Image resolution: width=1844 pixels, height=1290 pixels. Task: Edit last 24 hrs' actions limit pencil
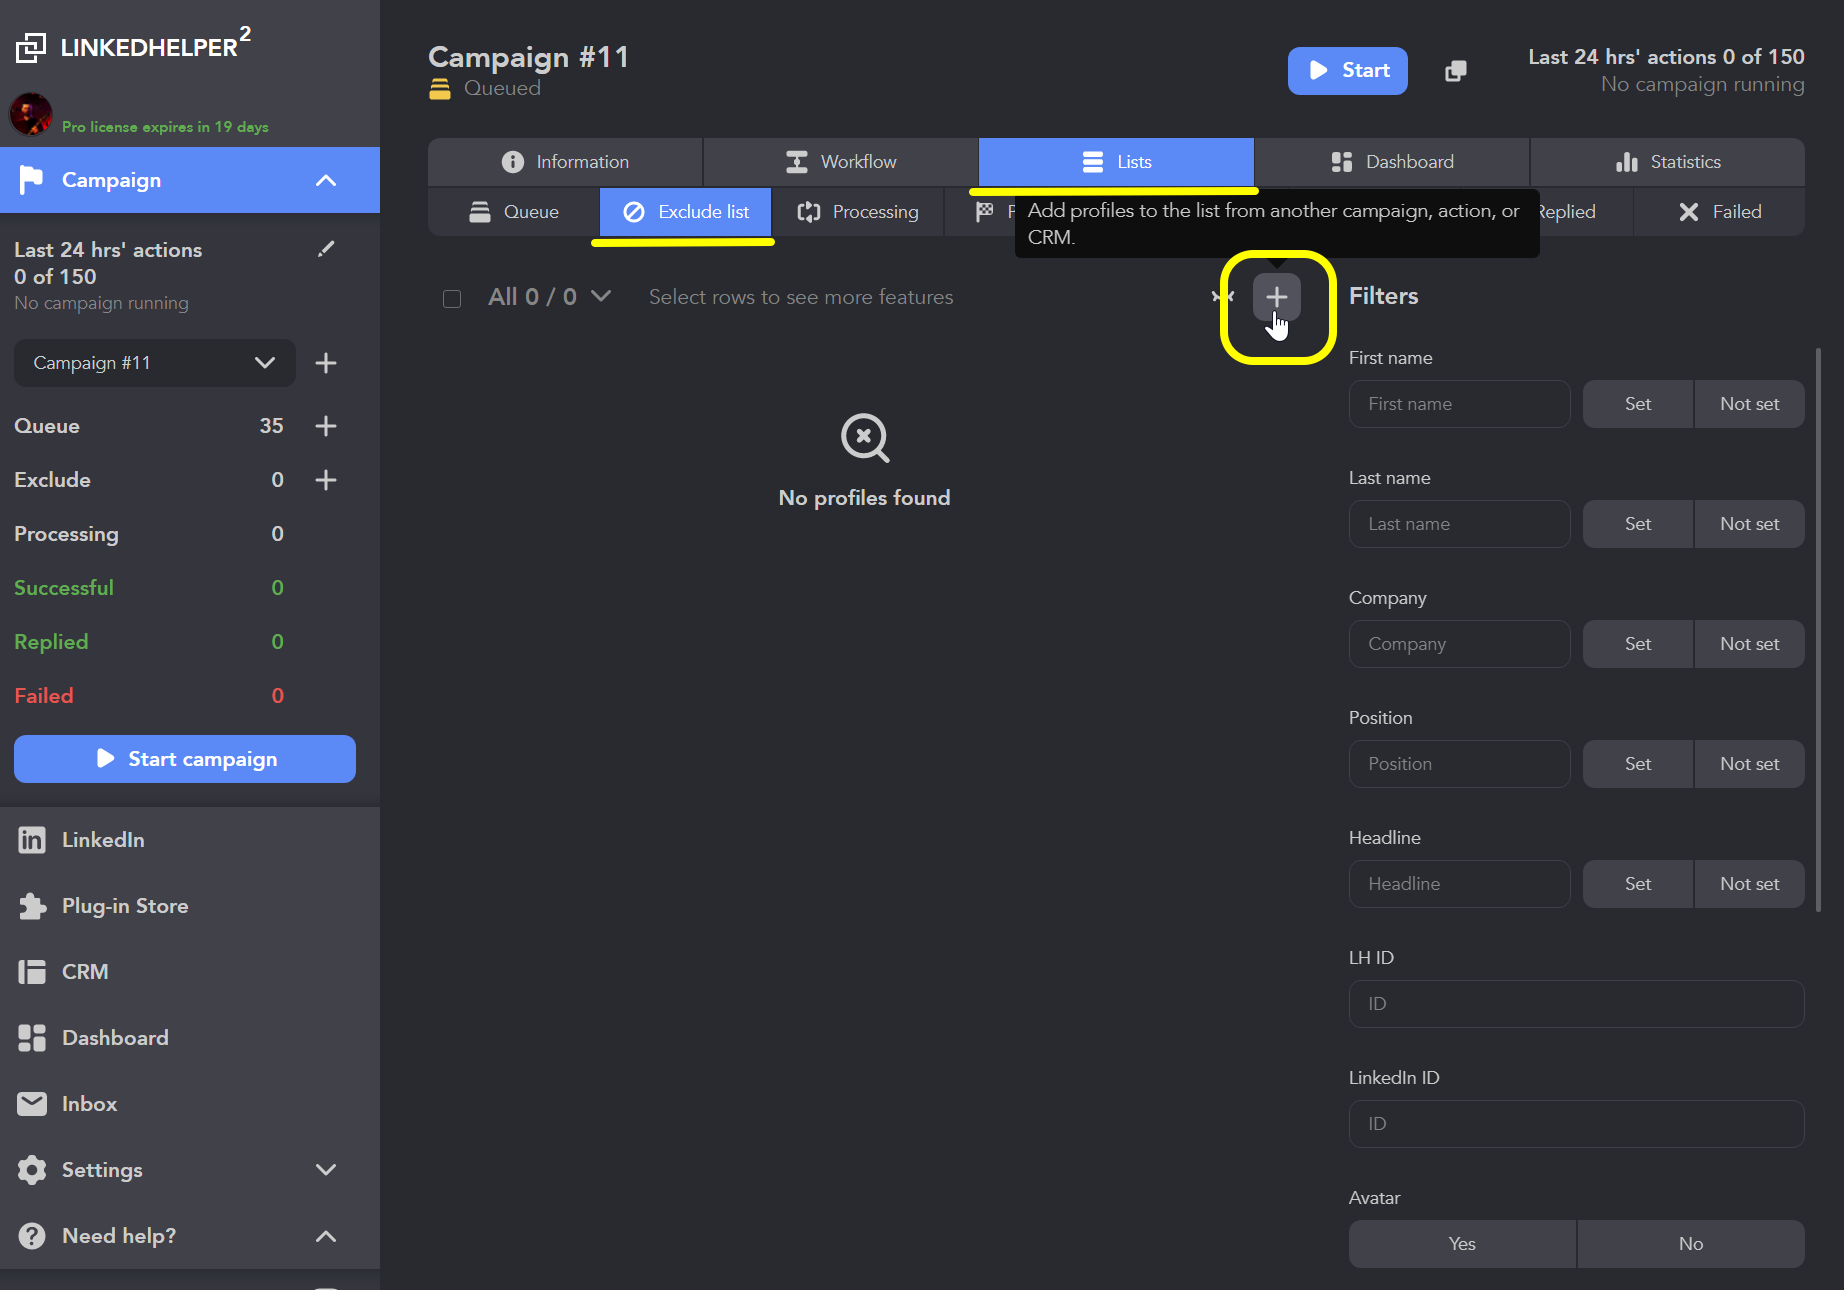coord(326,249)
